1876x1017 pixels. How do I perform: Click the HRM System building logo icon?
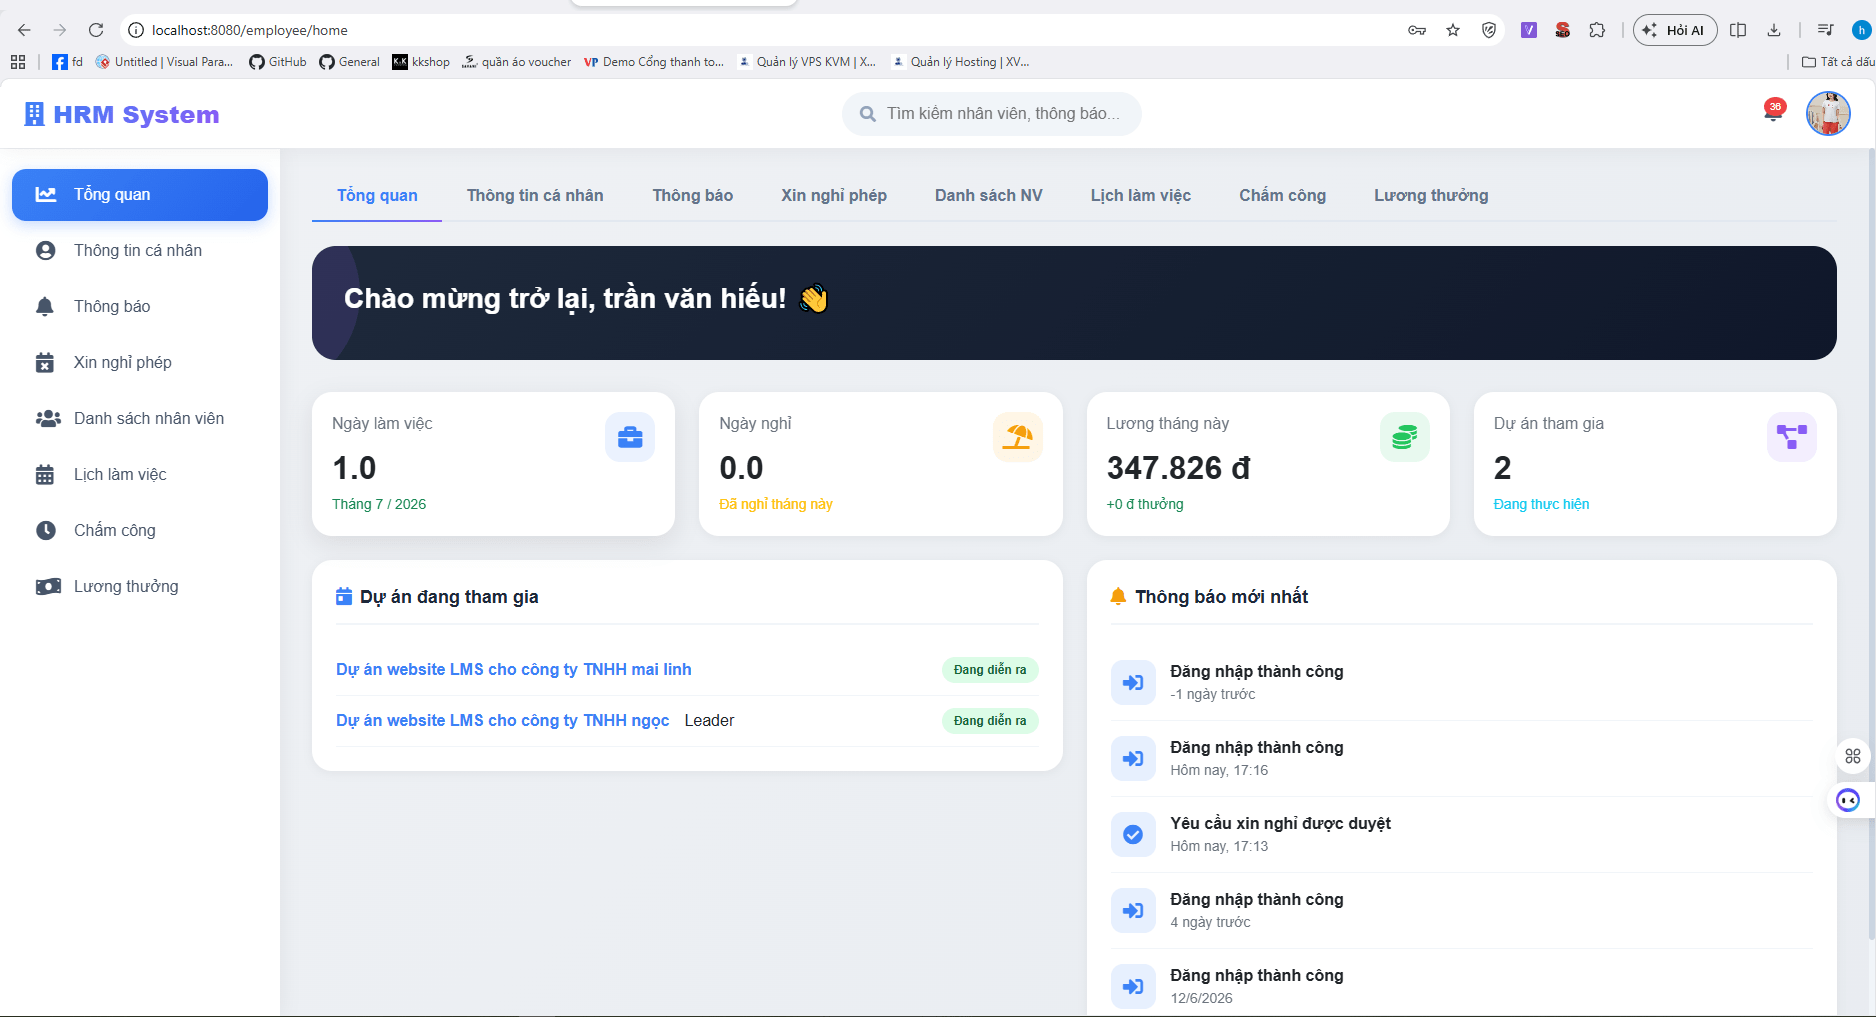pos(34,114)
